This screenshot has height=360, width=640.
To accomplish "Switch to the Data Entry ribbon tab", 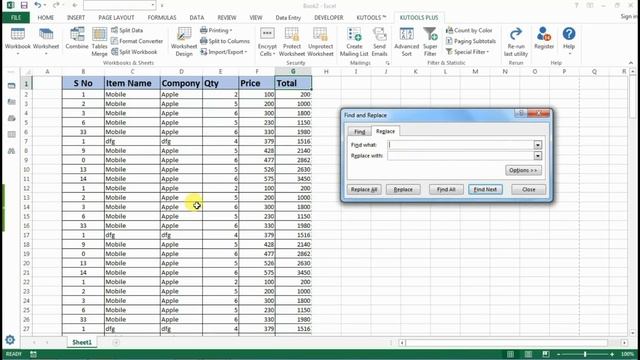I will [288, 18].
